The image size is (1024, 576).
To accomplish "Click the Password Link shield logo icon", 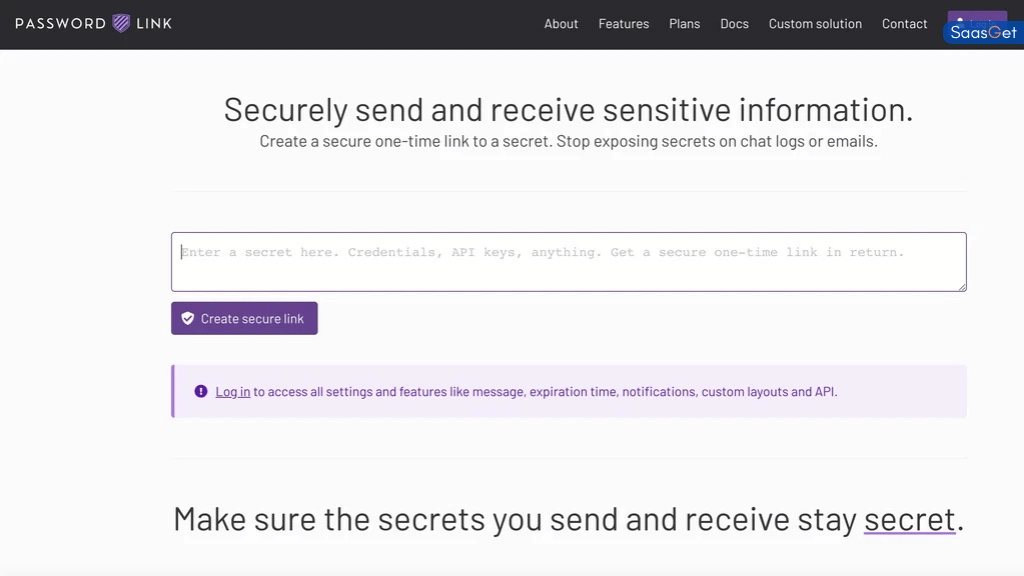I will click(120, 22).
